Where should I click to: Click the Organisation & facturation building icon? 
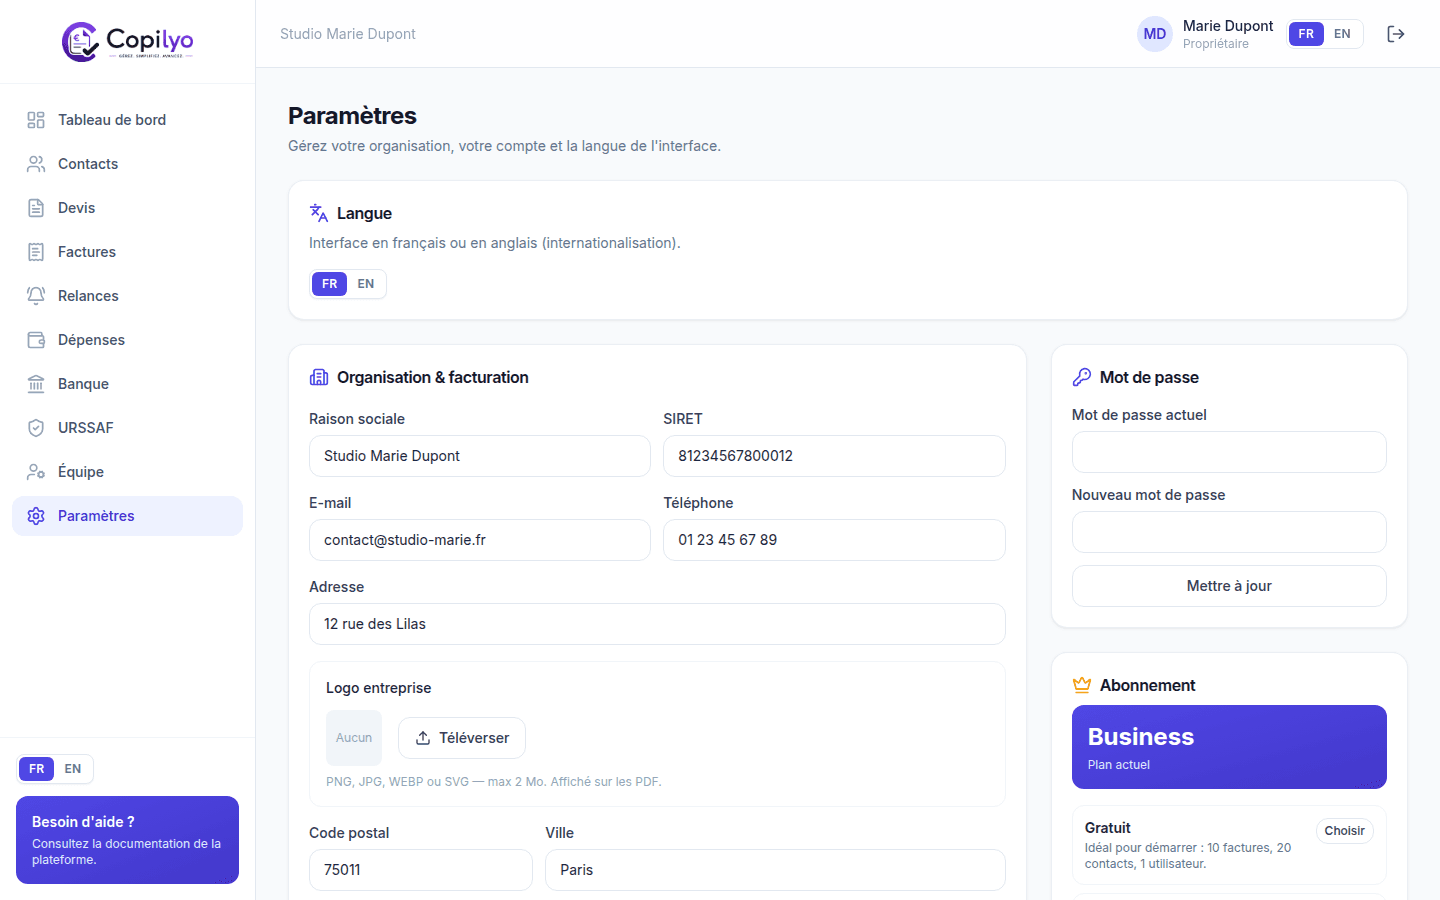(319, 377)
